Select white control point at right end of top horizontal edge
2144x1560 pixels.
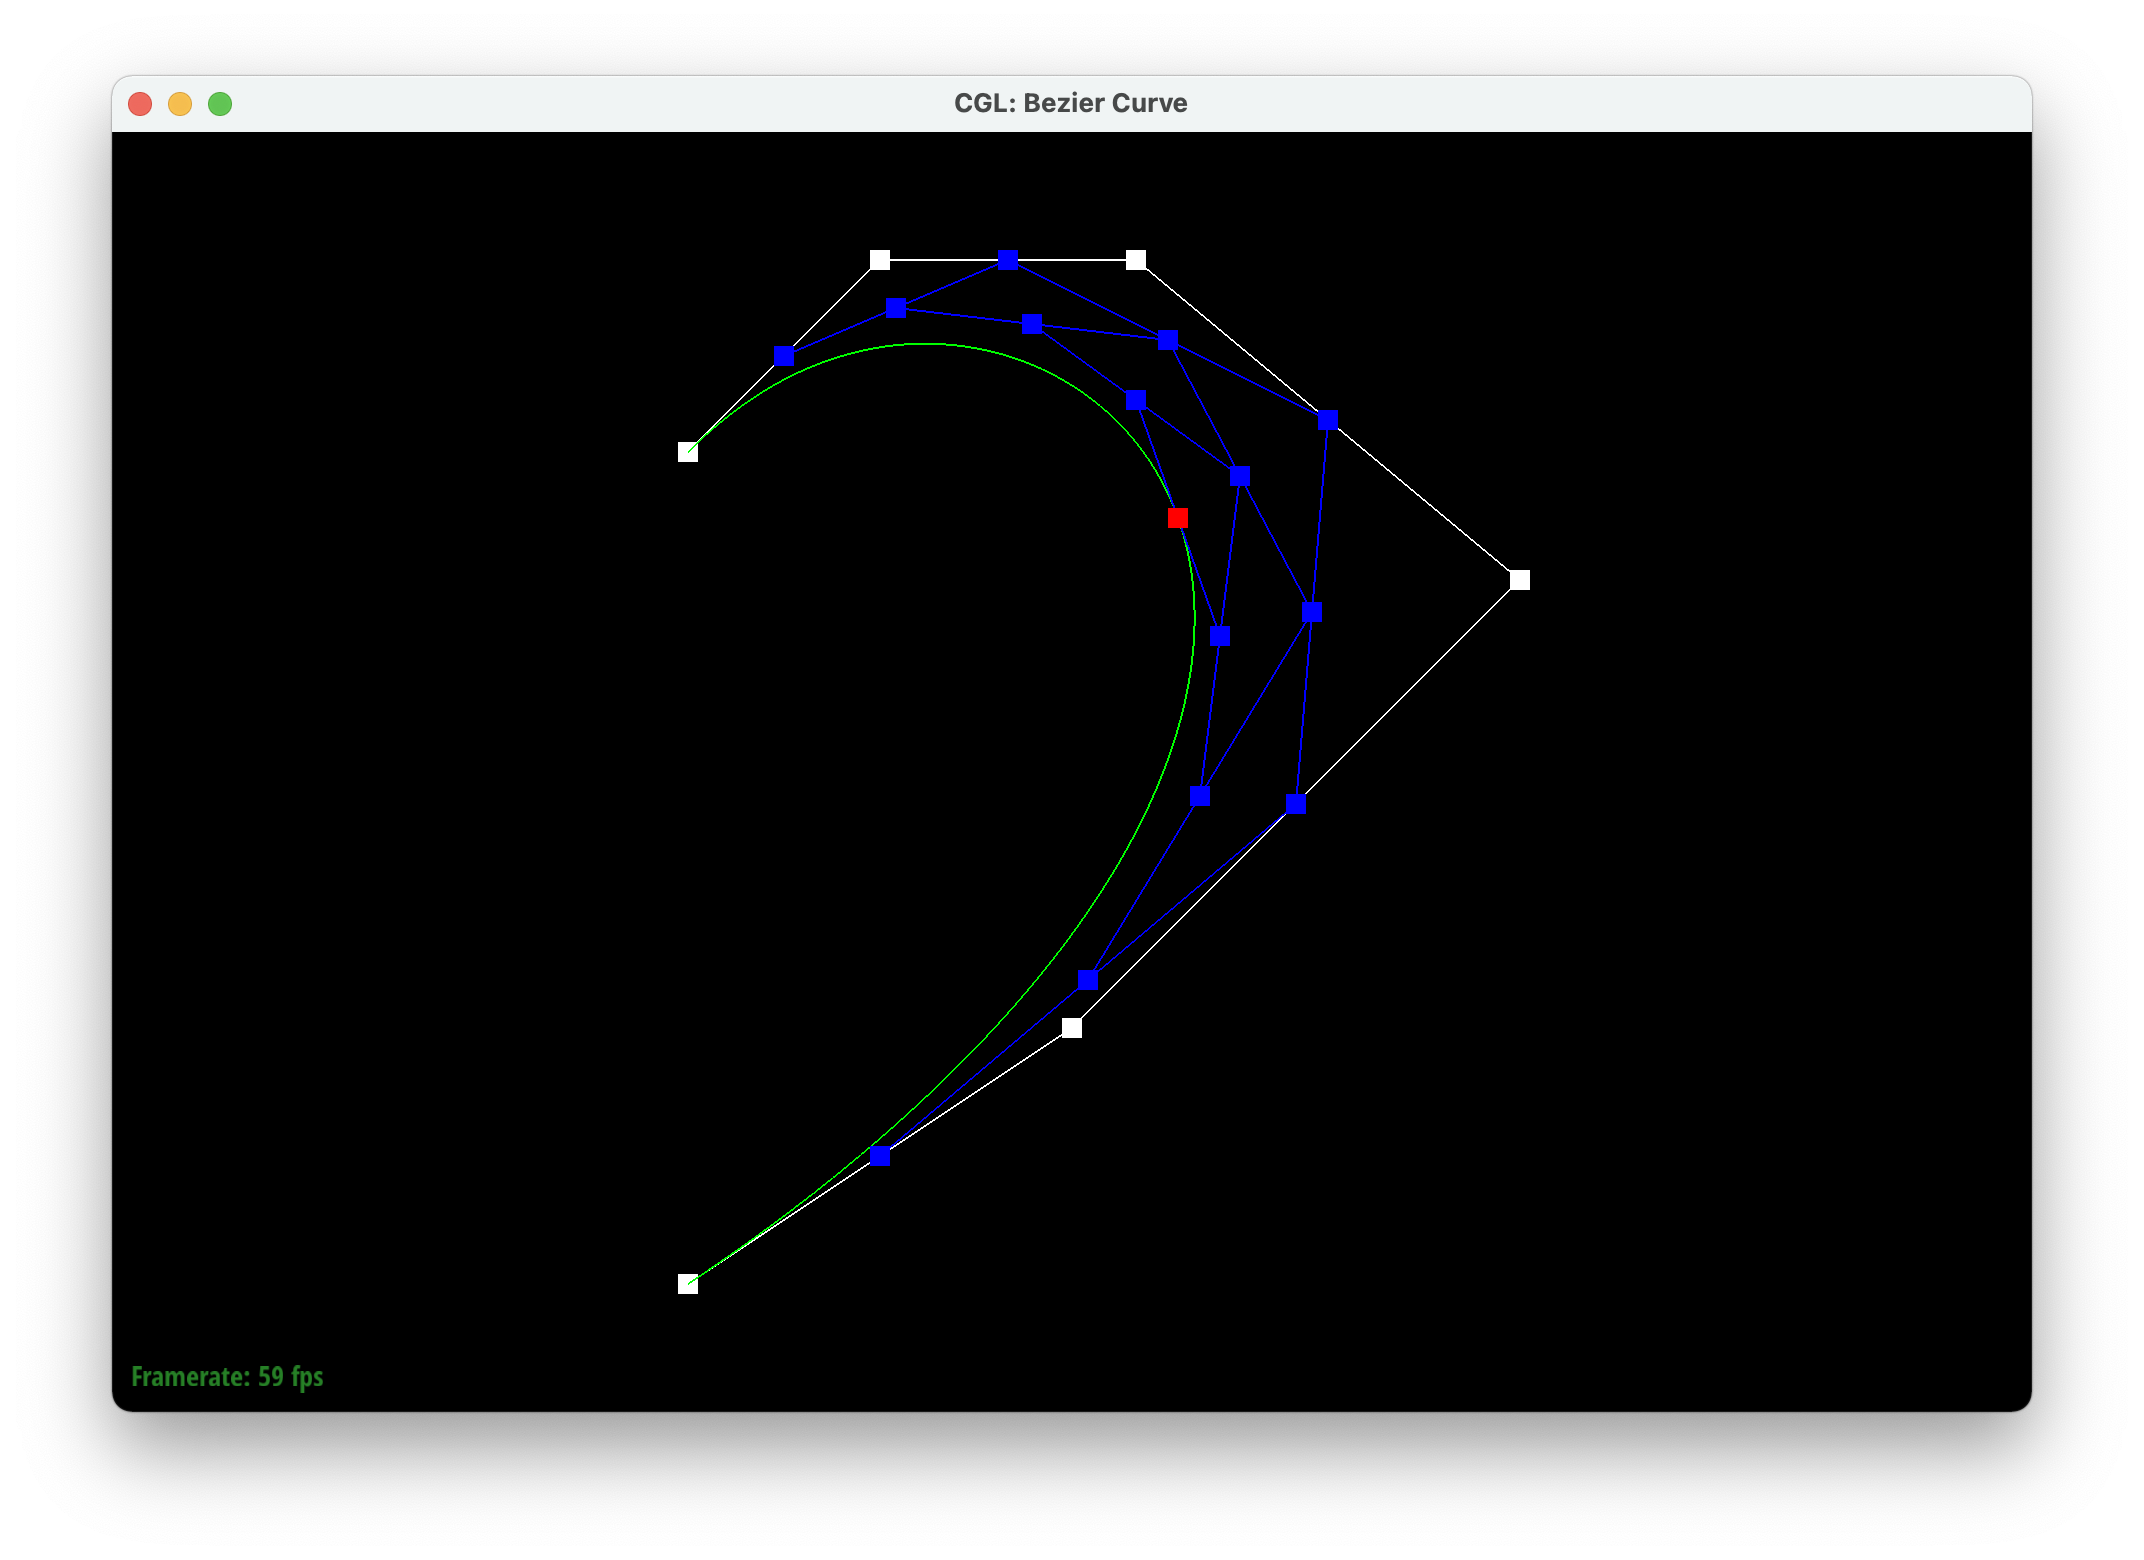click(1136, 260)
